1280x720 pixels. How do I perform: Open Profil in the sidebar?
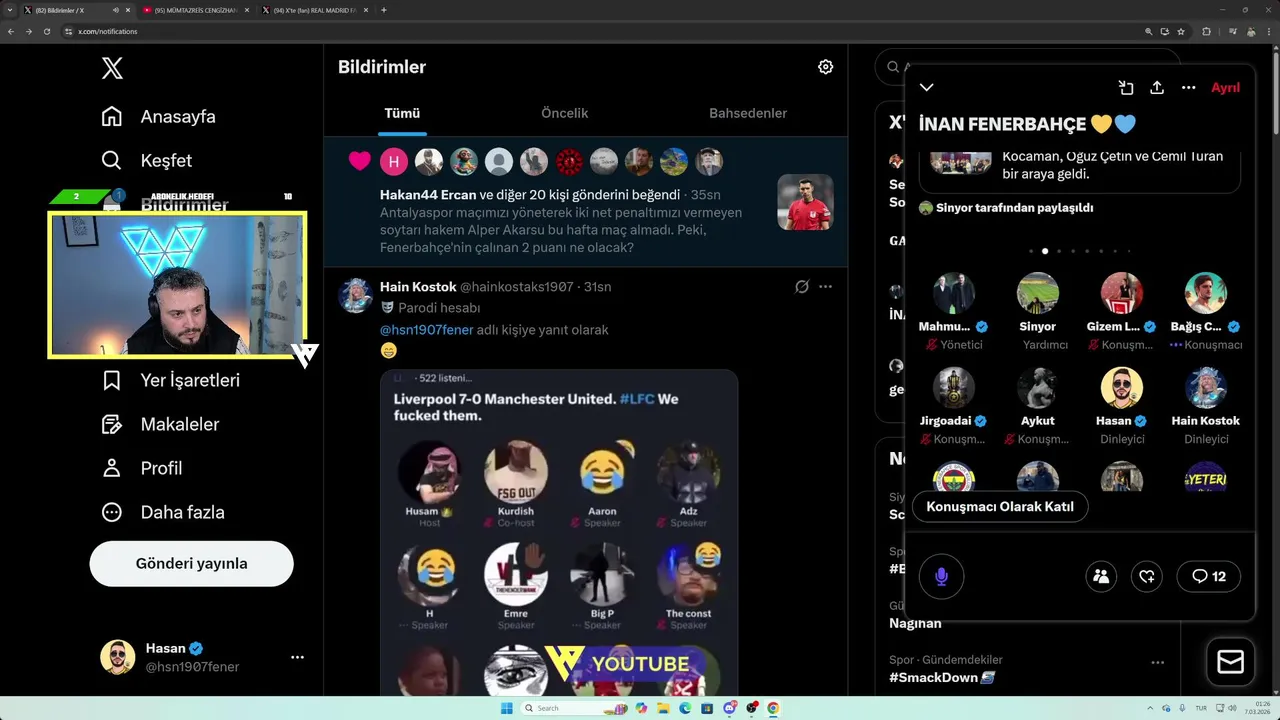click(141, 468)
